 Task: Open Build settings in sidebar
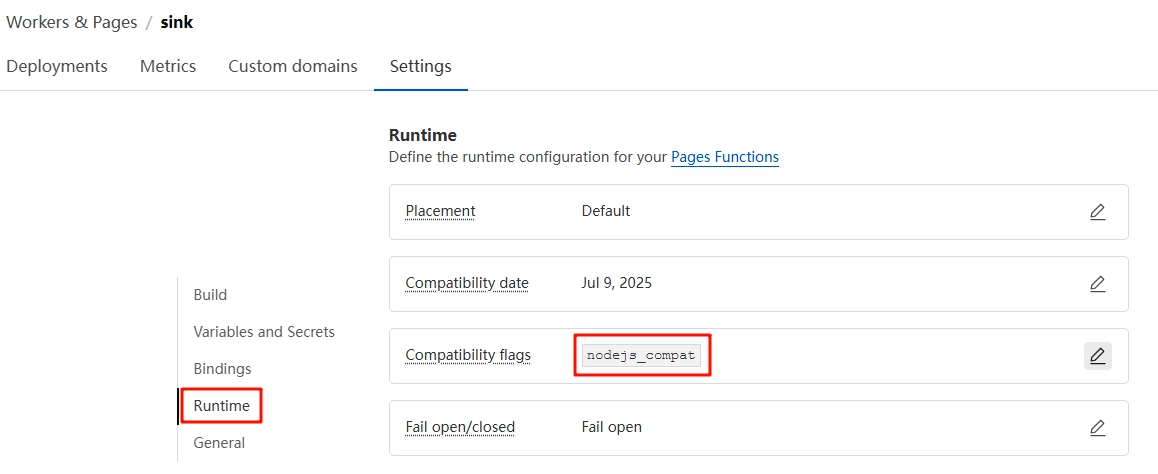coord(210,295)
